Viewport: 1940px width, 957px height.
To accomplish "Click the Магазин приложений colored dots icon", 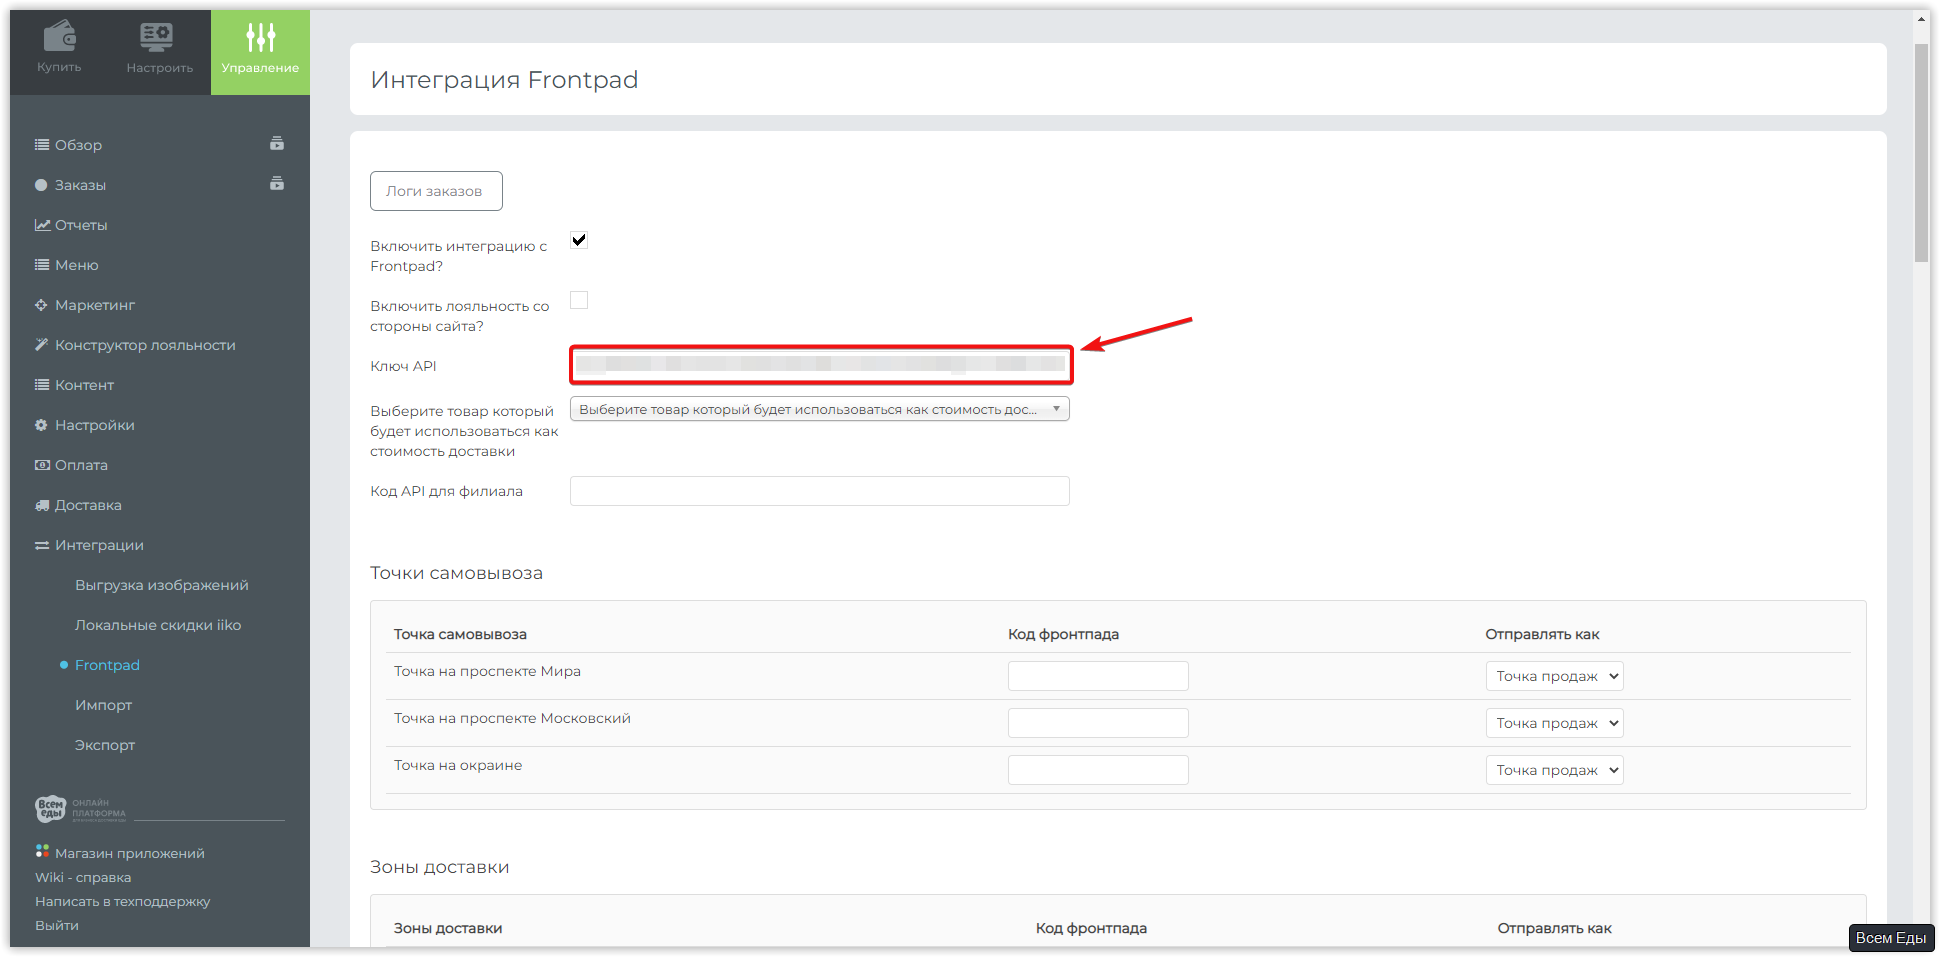I will pos(42,851).
